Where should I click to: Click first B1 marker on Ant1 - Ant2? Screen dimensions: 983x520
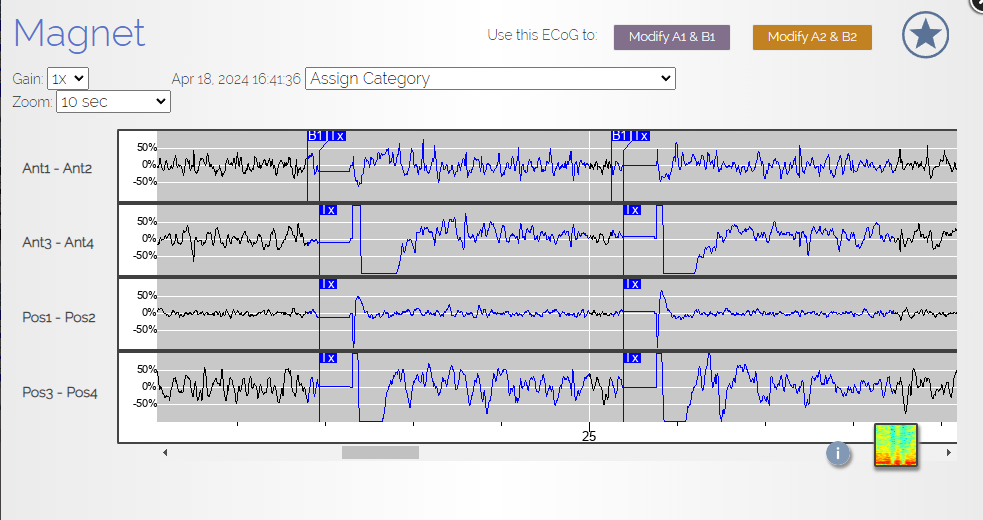pyautogui.click(x=315, y=135)
